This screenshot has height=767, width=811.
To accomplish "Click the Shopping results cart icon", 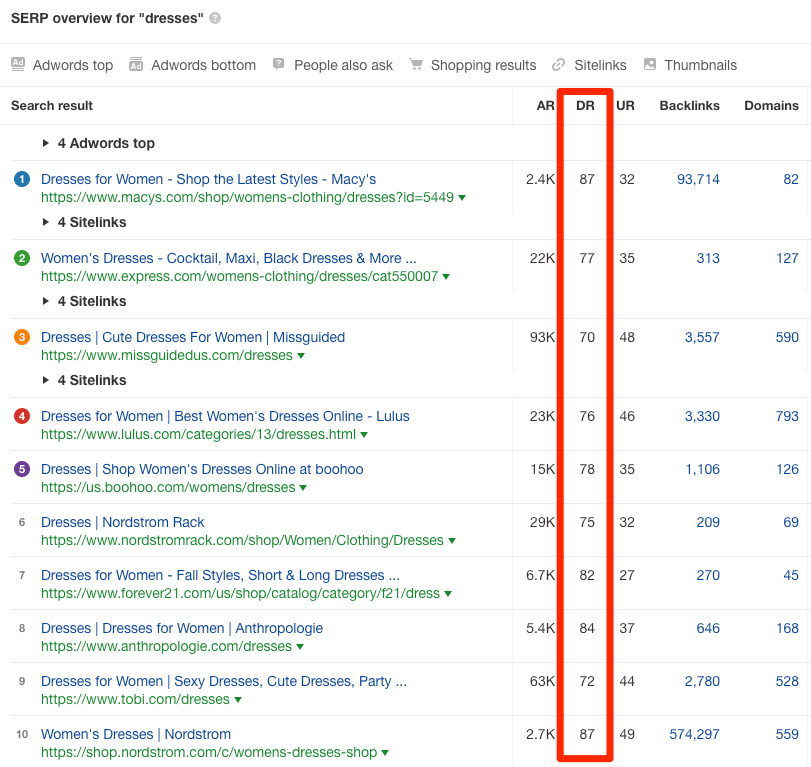I will (x=416, y=65).
